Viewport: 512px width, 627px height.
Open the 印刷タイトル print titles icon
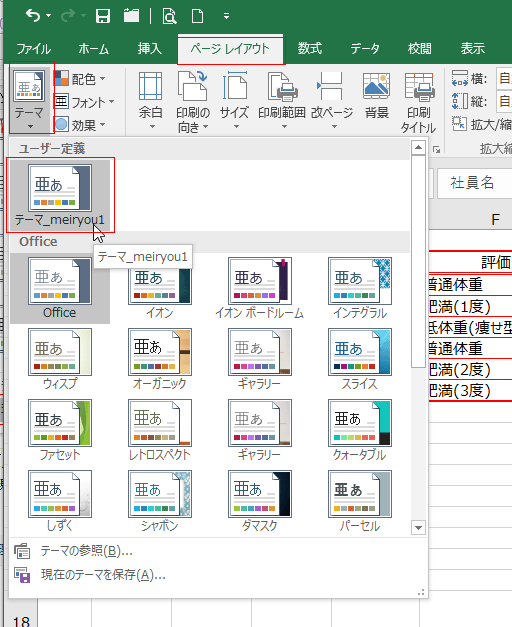(x=418, y=102)
